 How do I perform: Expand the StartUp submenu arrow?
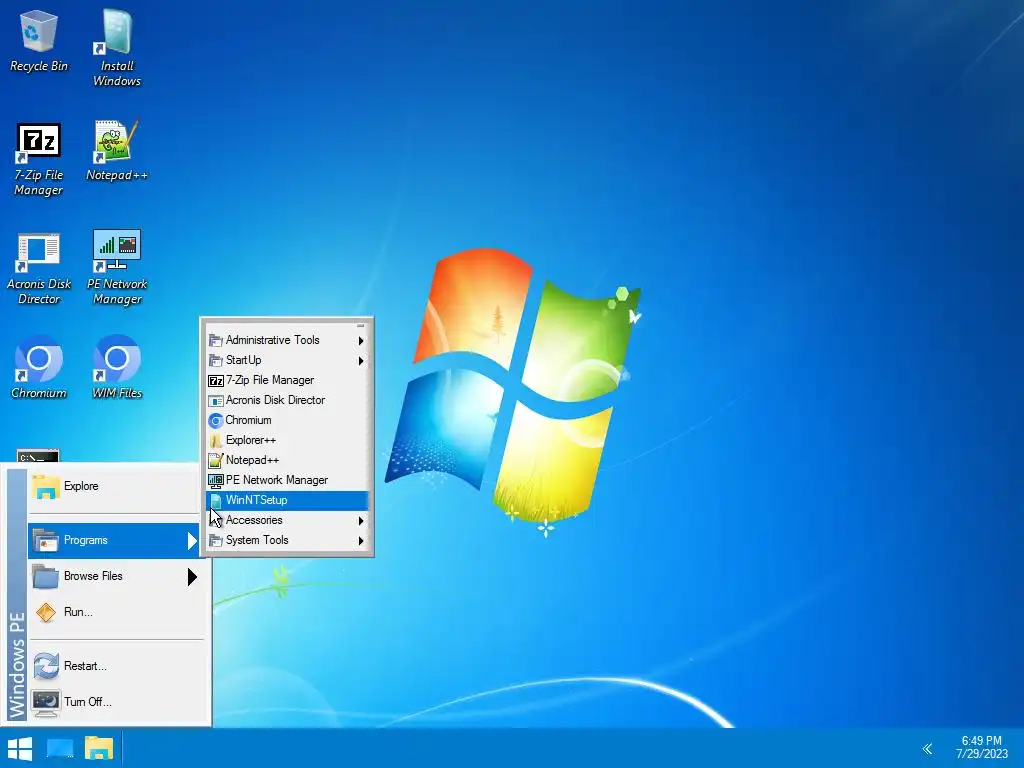361,360
